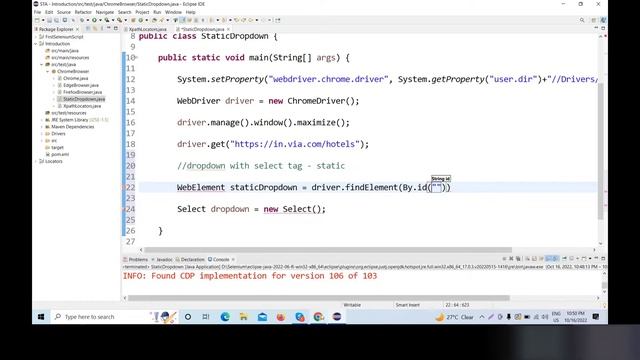
Task: Collapse the Introduction project node
Action: click(36, 44)
